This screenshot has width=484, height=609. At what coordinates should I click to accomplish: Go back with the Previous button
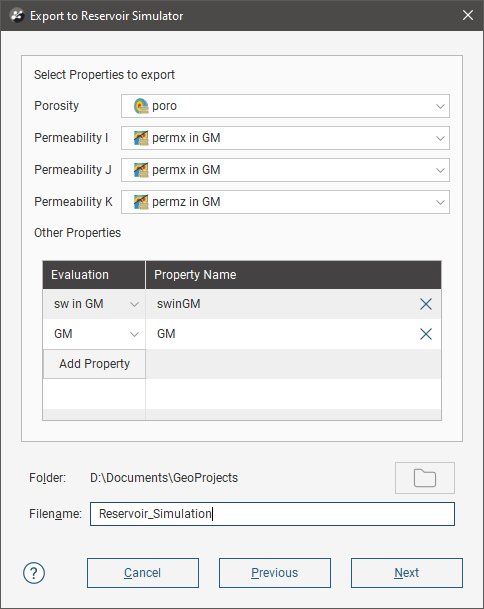(x=275, y=573)
